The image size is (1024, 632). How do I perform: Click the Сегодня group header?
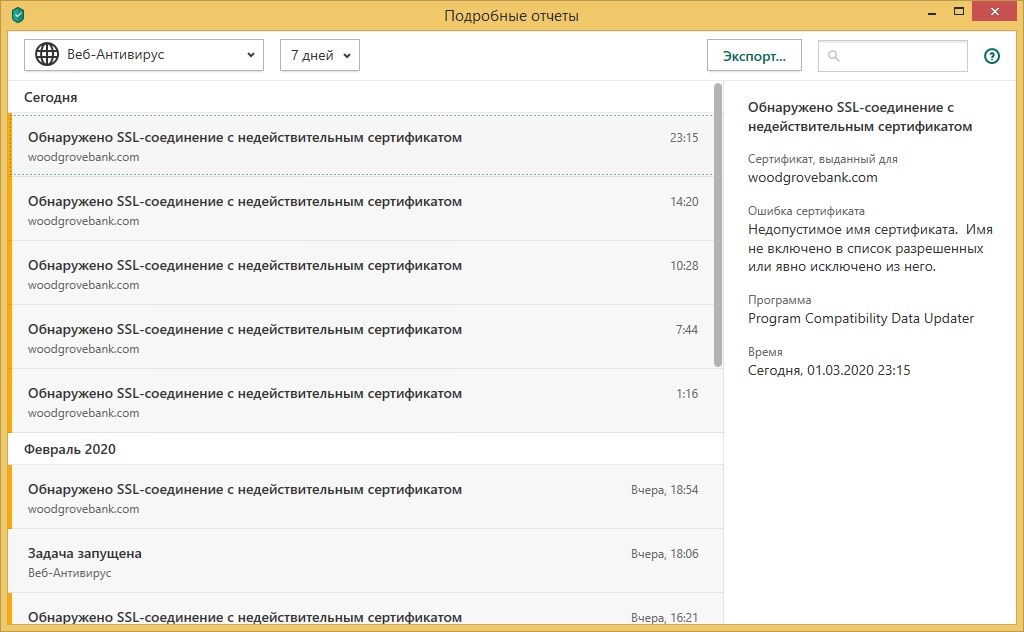click(x=51, y=97)
